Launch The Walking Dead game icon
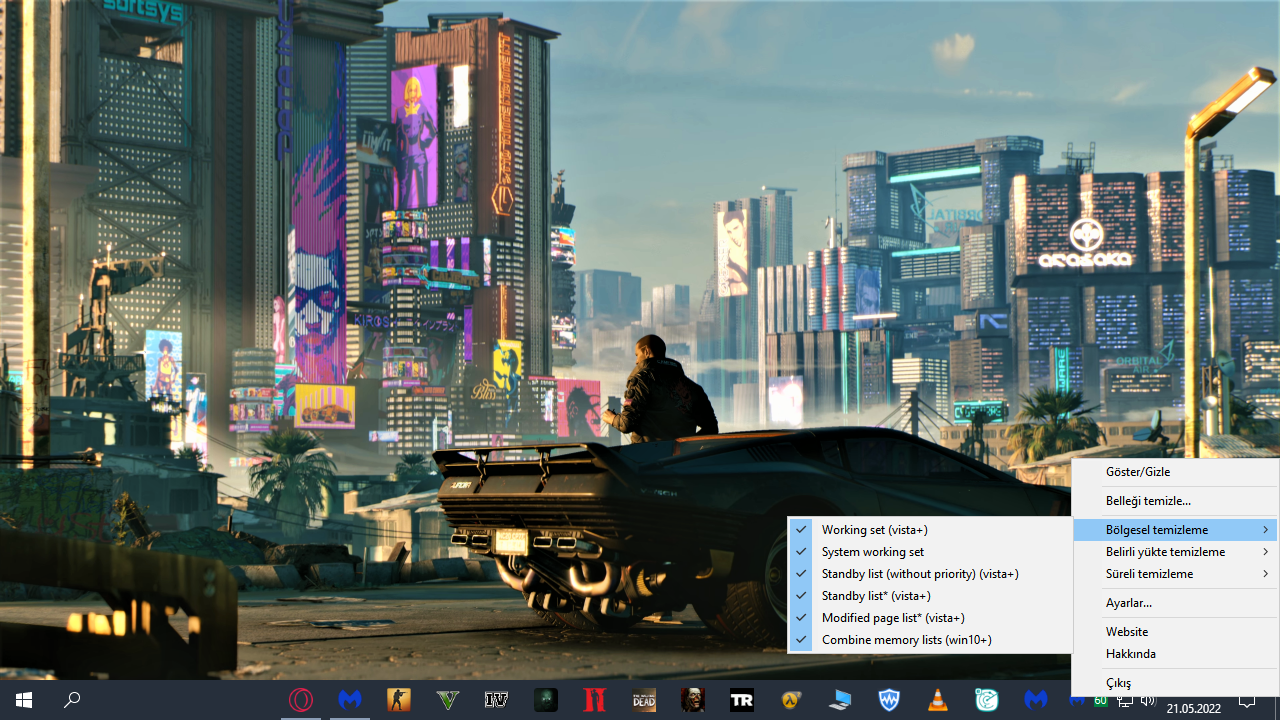This screenshot has height=720, width=1280. [x=644, y=700]
